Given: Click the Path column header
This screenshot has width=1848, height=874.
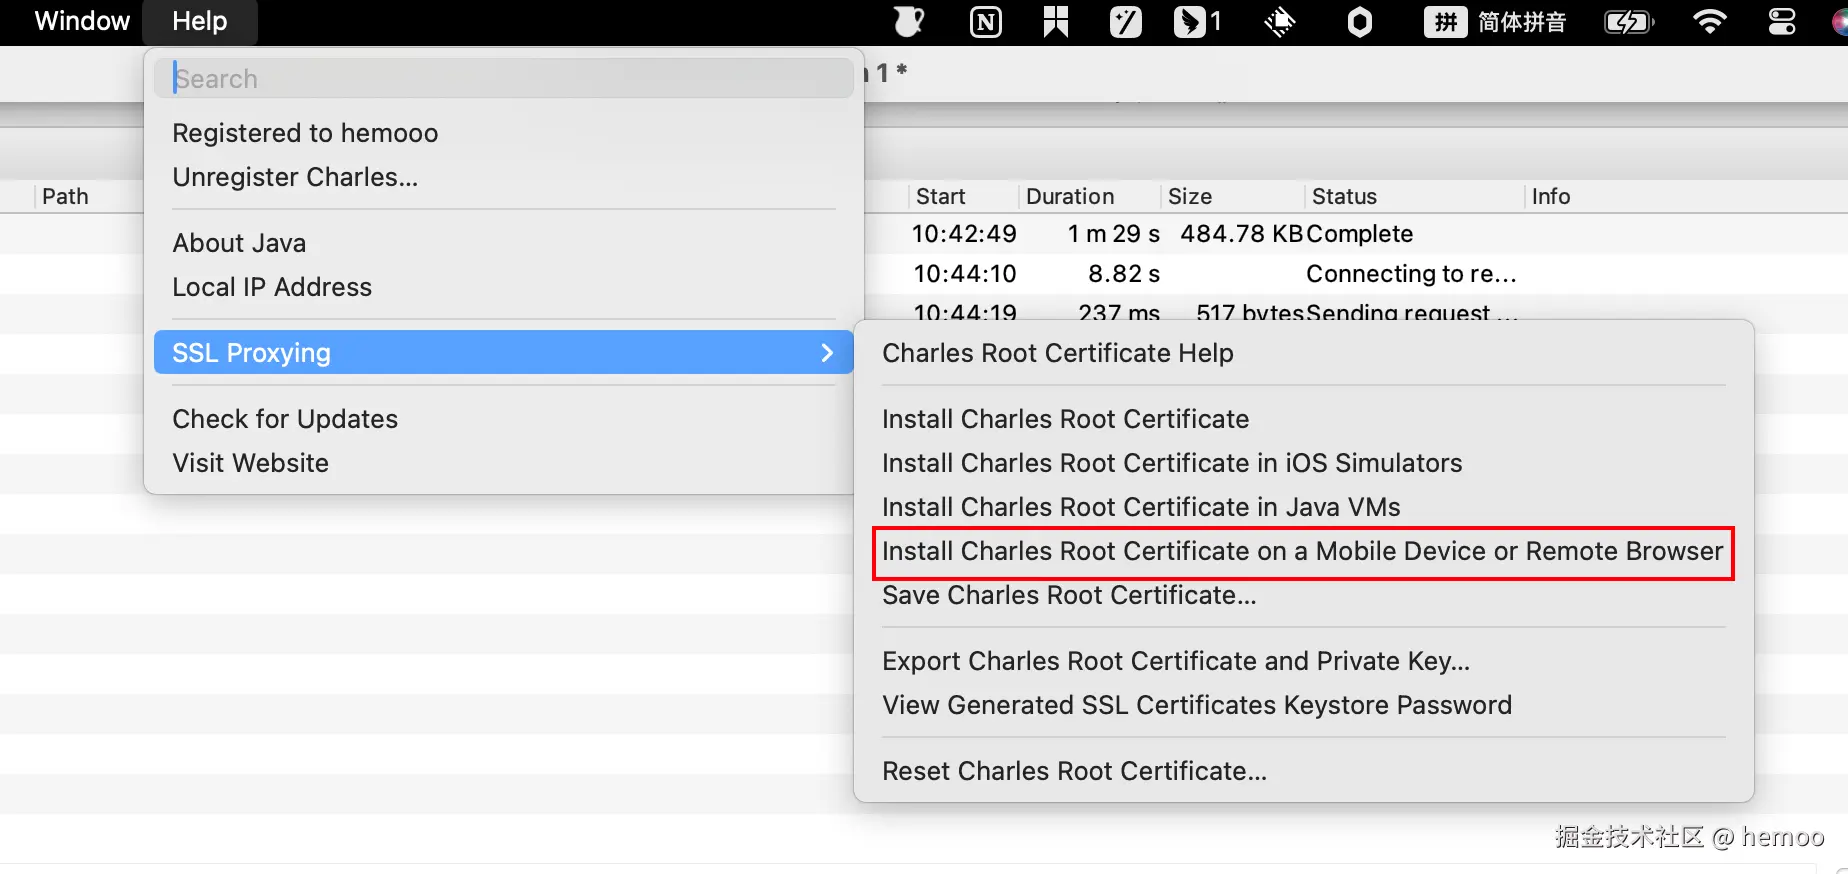Looking at the screenshot, I should [65, 196].
